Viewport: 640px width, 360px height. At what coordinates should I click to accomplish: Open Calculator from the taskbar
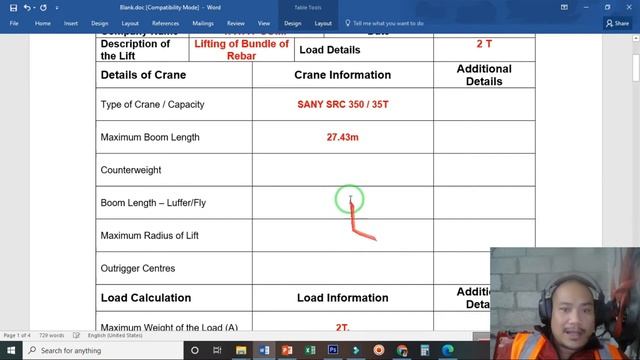(424, 350)
